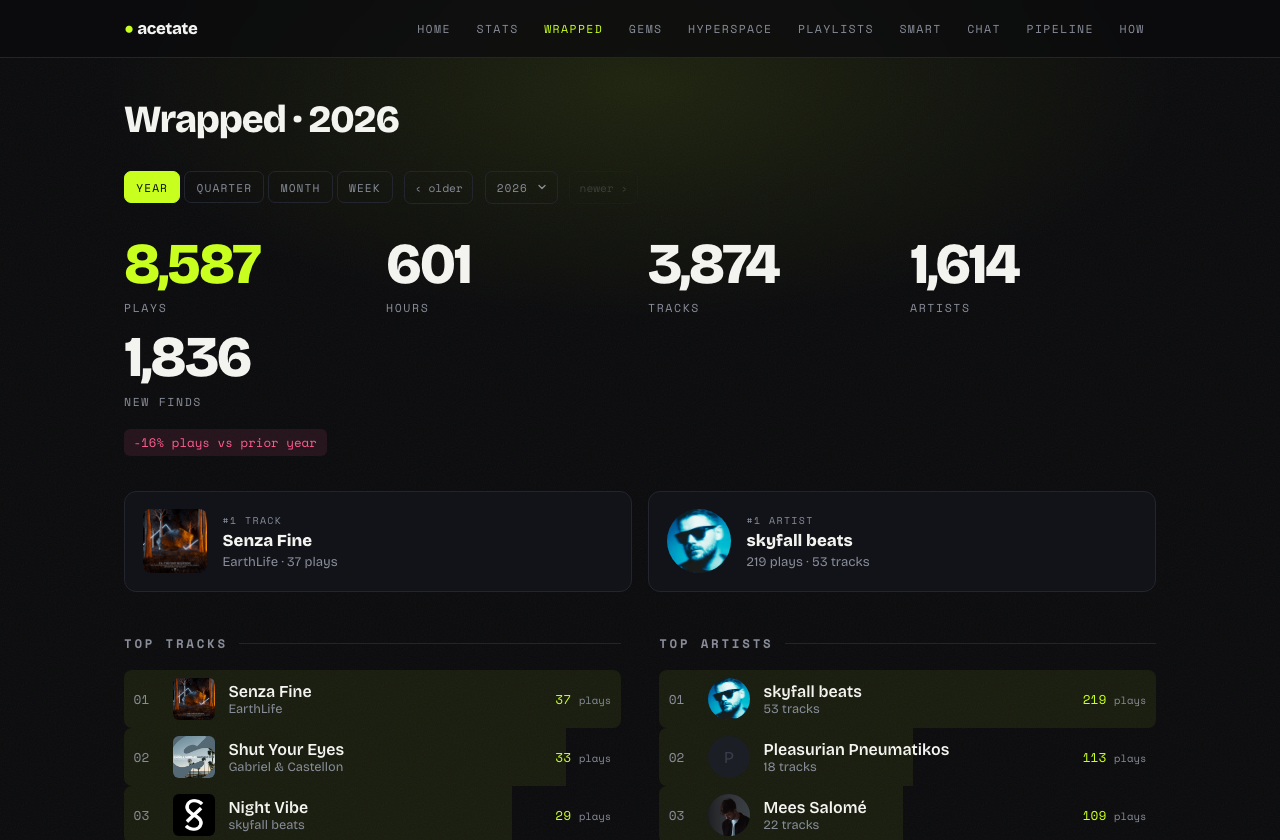Screen dimensions: 1280x840
Task: Open Senza Fine album art in #1 Track card
Action: click(175, 541)
